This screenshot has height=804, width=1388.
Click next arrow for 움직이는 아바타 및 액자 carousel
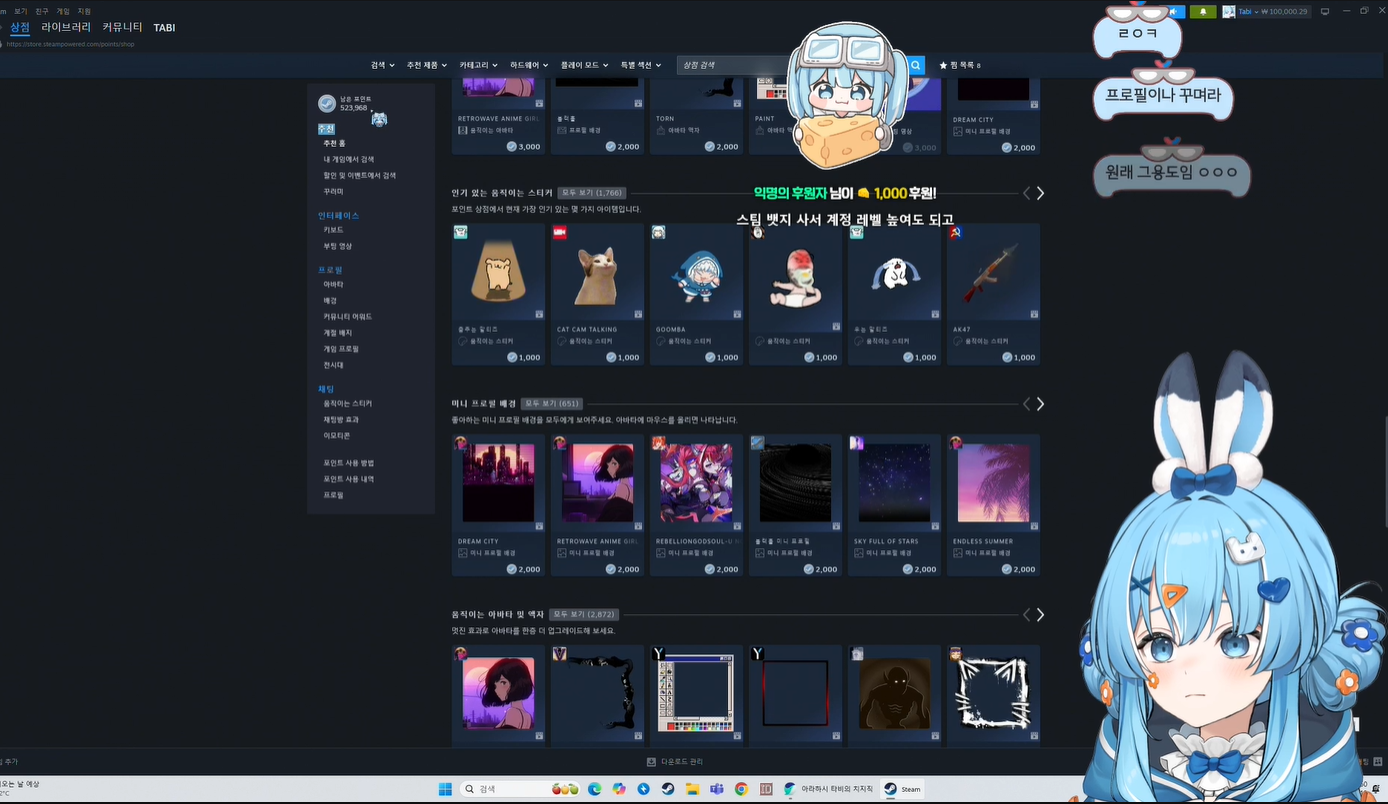click(1040, 615)
